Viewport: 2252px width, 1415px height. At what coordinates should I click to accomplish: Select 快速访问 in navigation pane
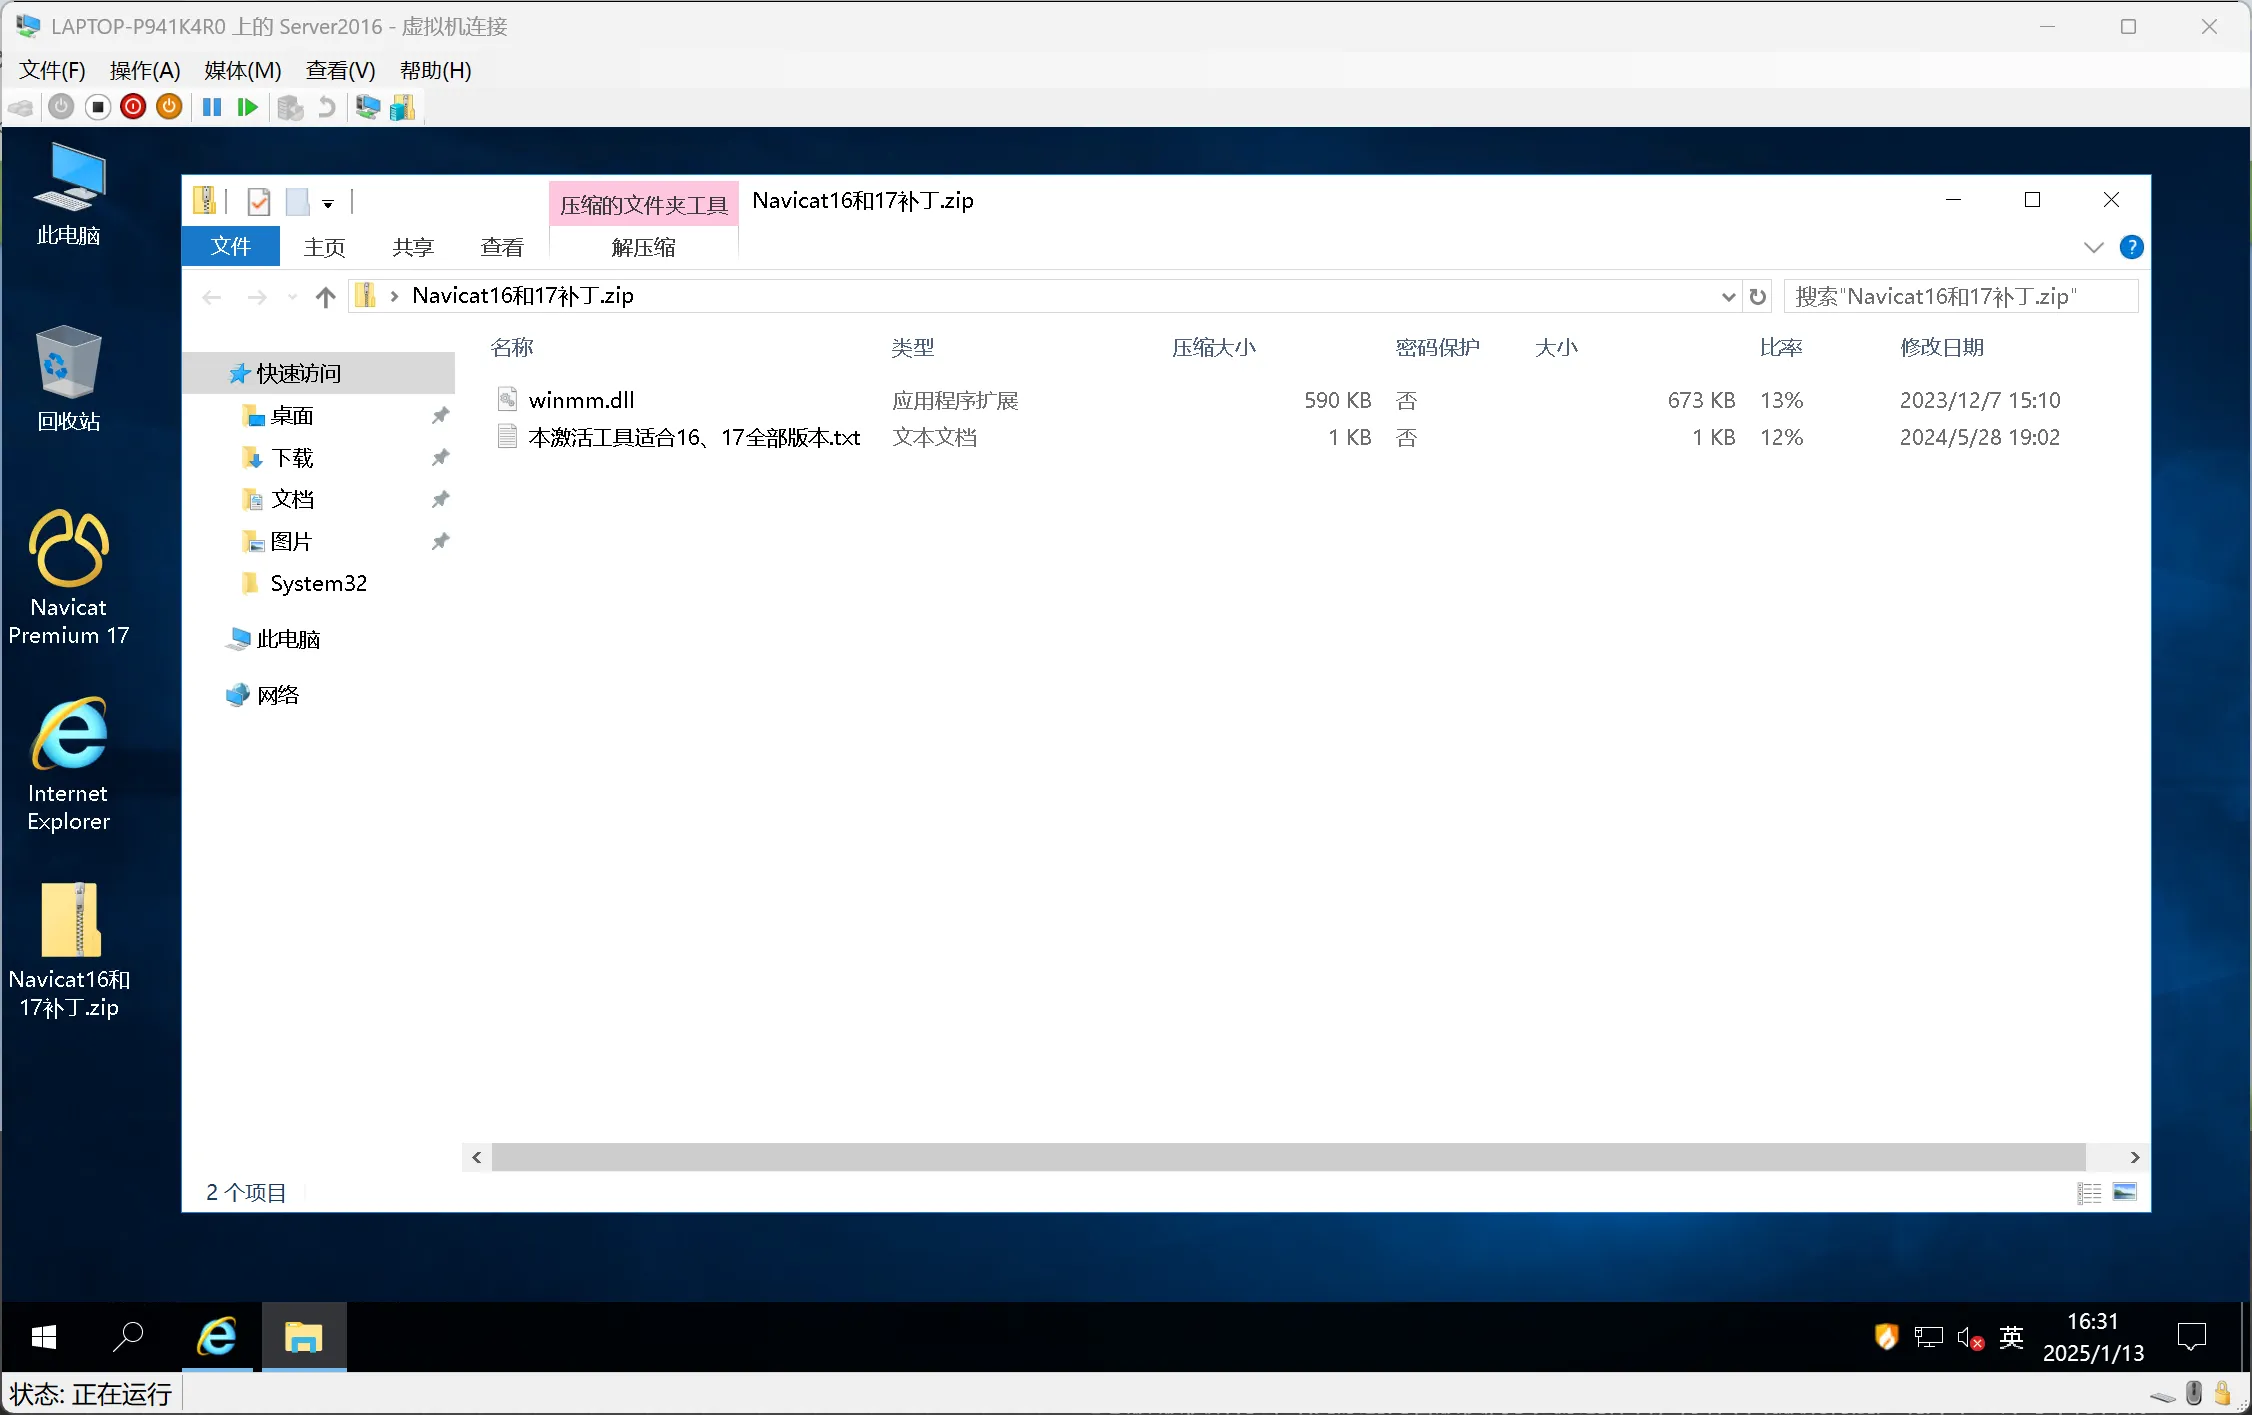coord(318,373)
